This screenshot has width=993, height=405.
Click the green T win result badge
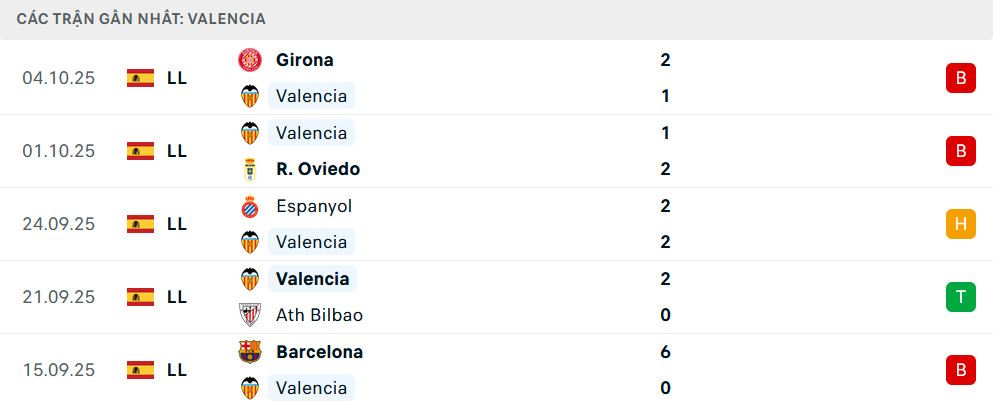[960, 297]
